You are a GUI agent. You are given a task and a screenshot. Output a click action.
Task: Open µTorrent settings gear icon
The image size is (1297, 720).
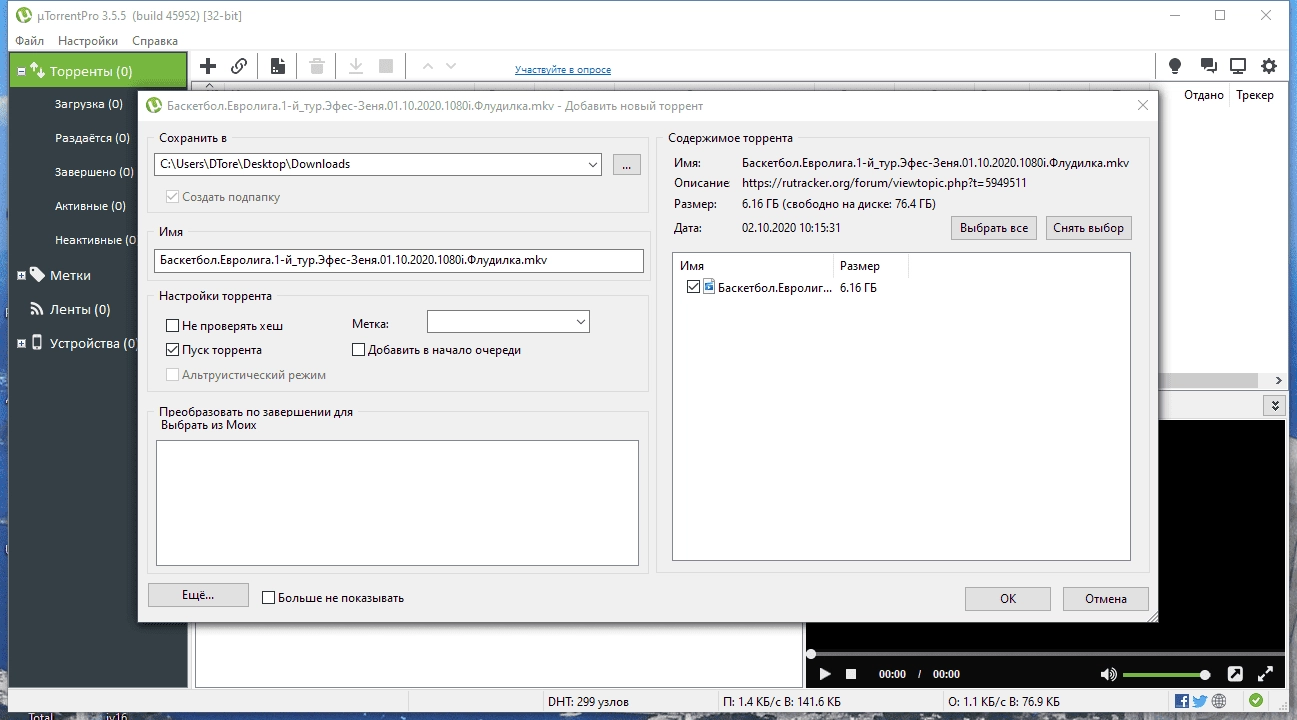click(1268, 65)
